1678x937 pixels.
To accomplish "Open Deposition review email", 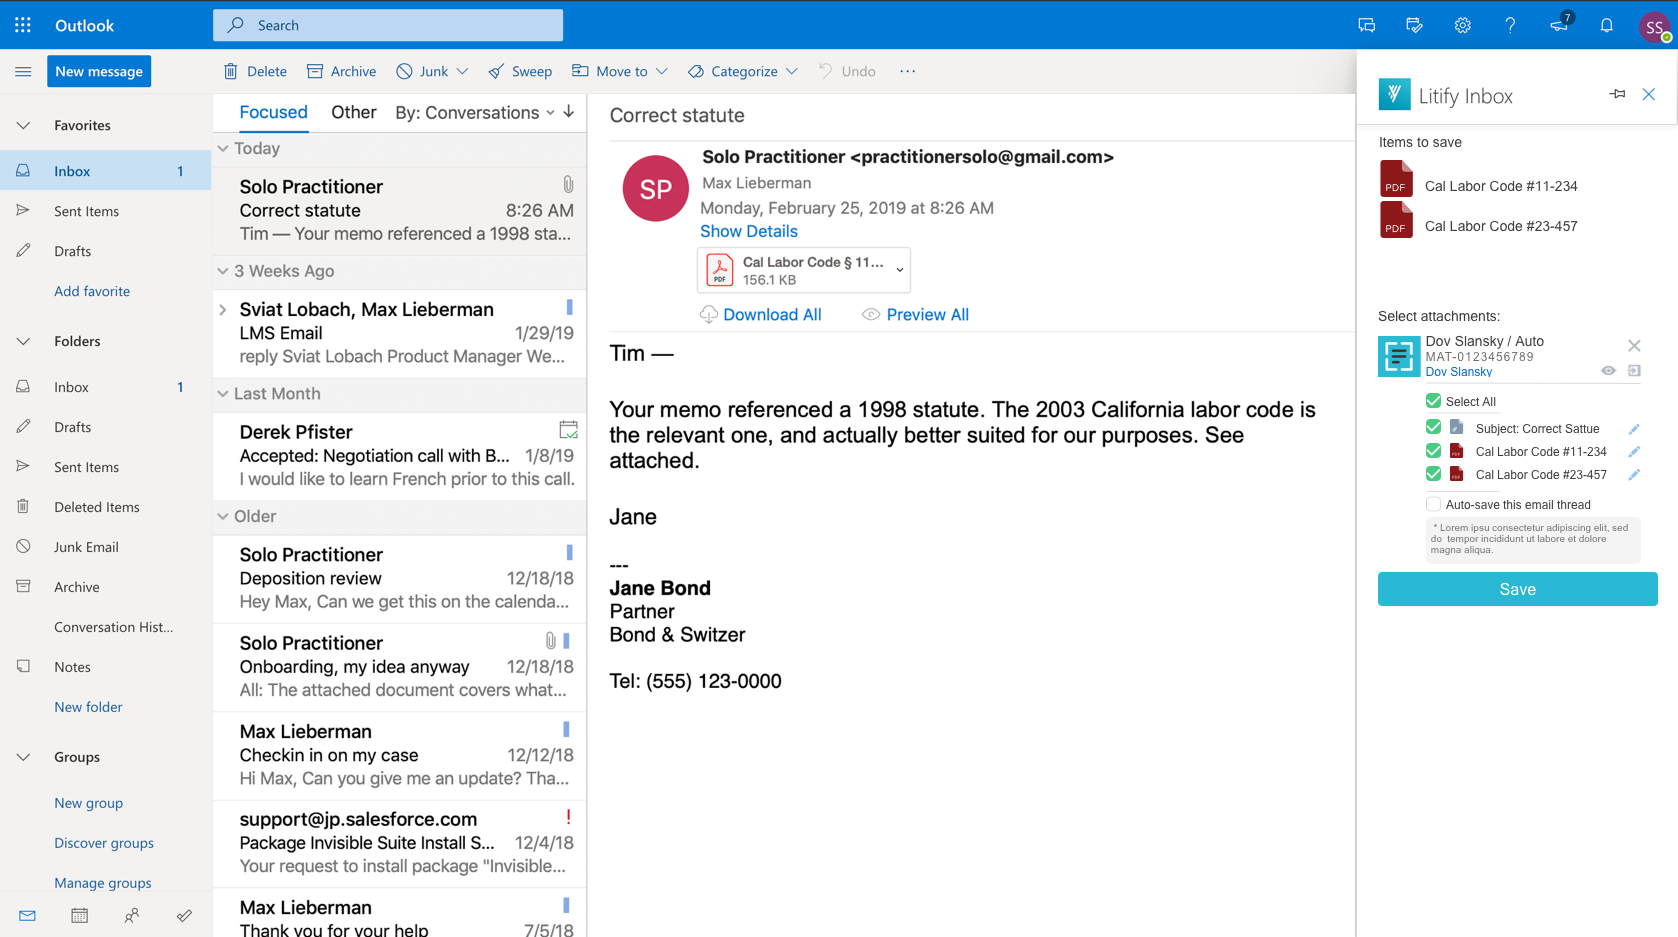I will point(400,578).
